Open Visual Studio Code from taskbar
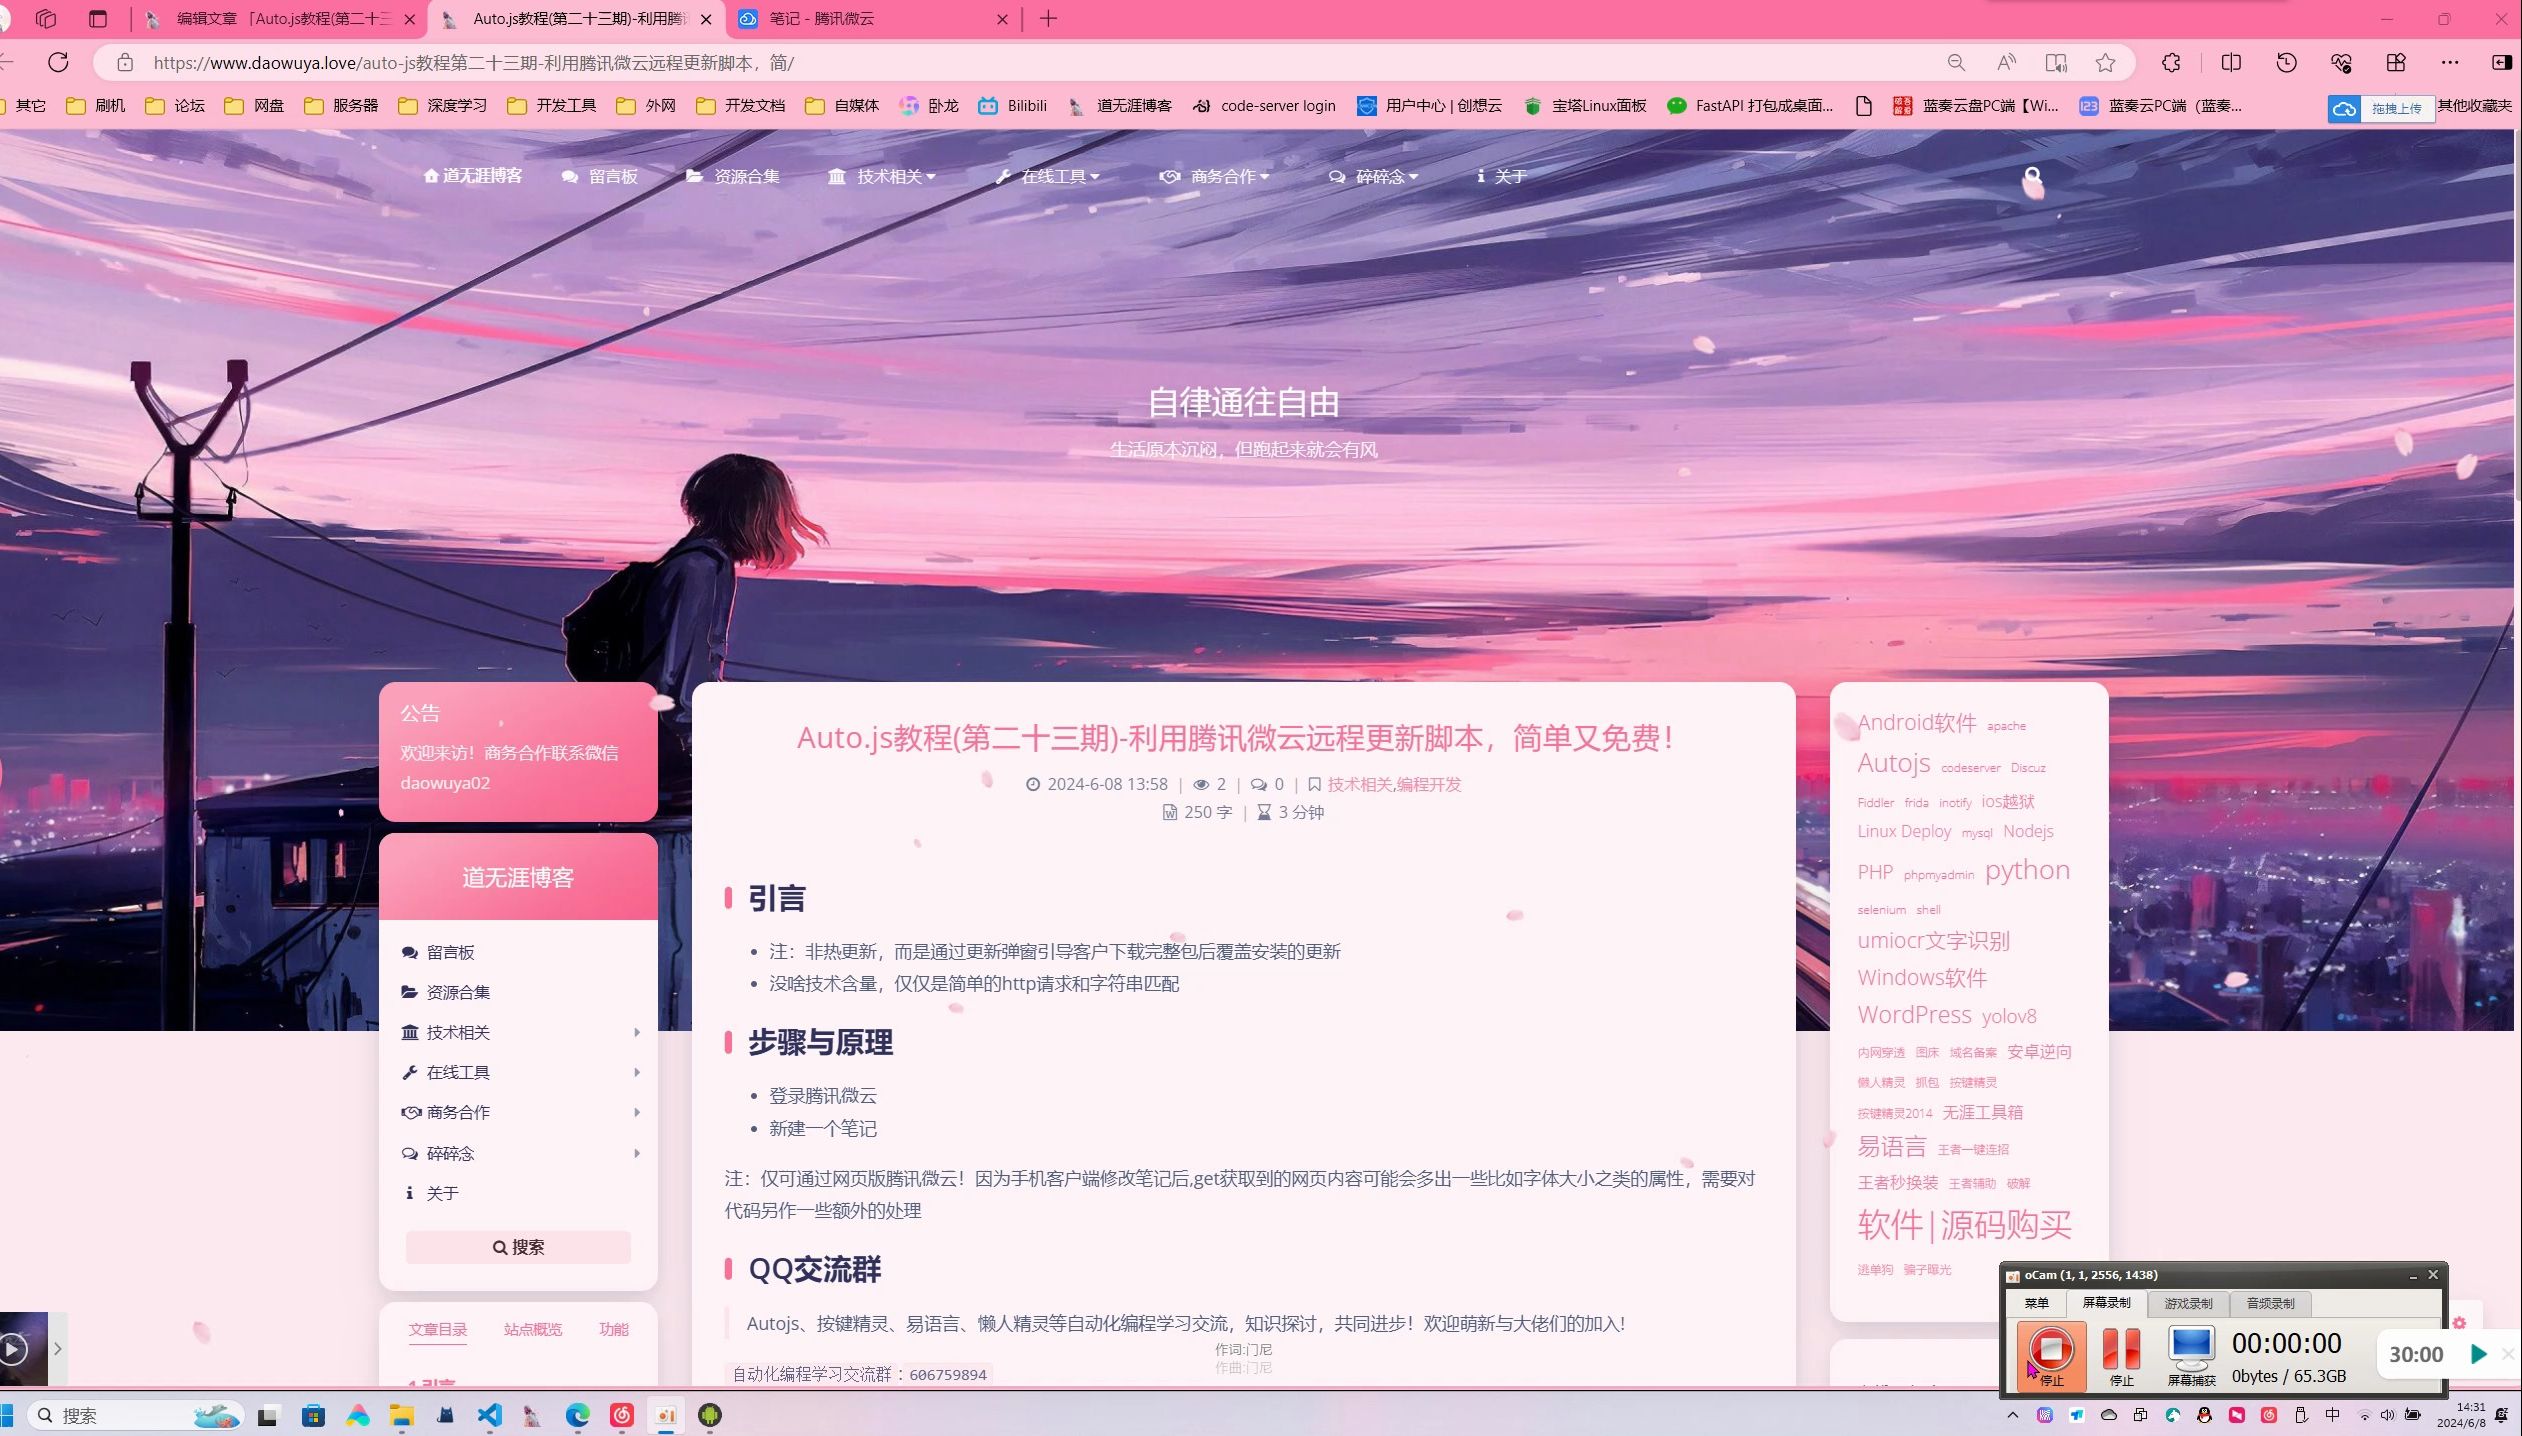 pos(489,1415)
